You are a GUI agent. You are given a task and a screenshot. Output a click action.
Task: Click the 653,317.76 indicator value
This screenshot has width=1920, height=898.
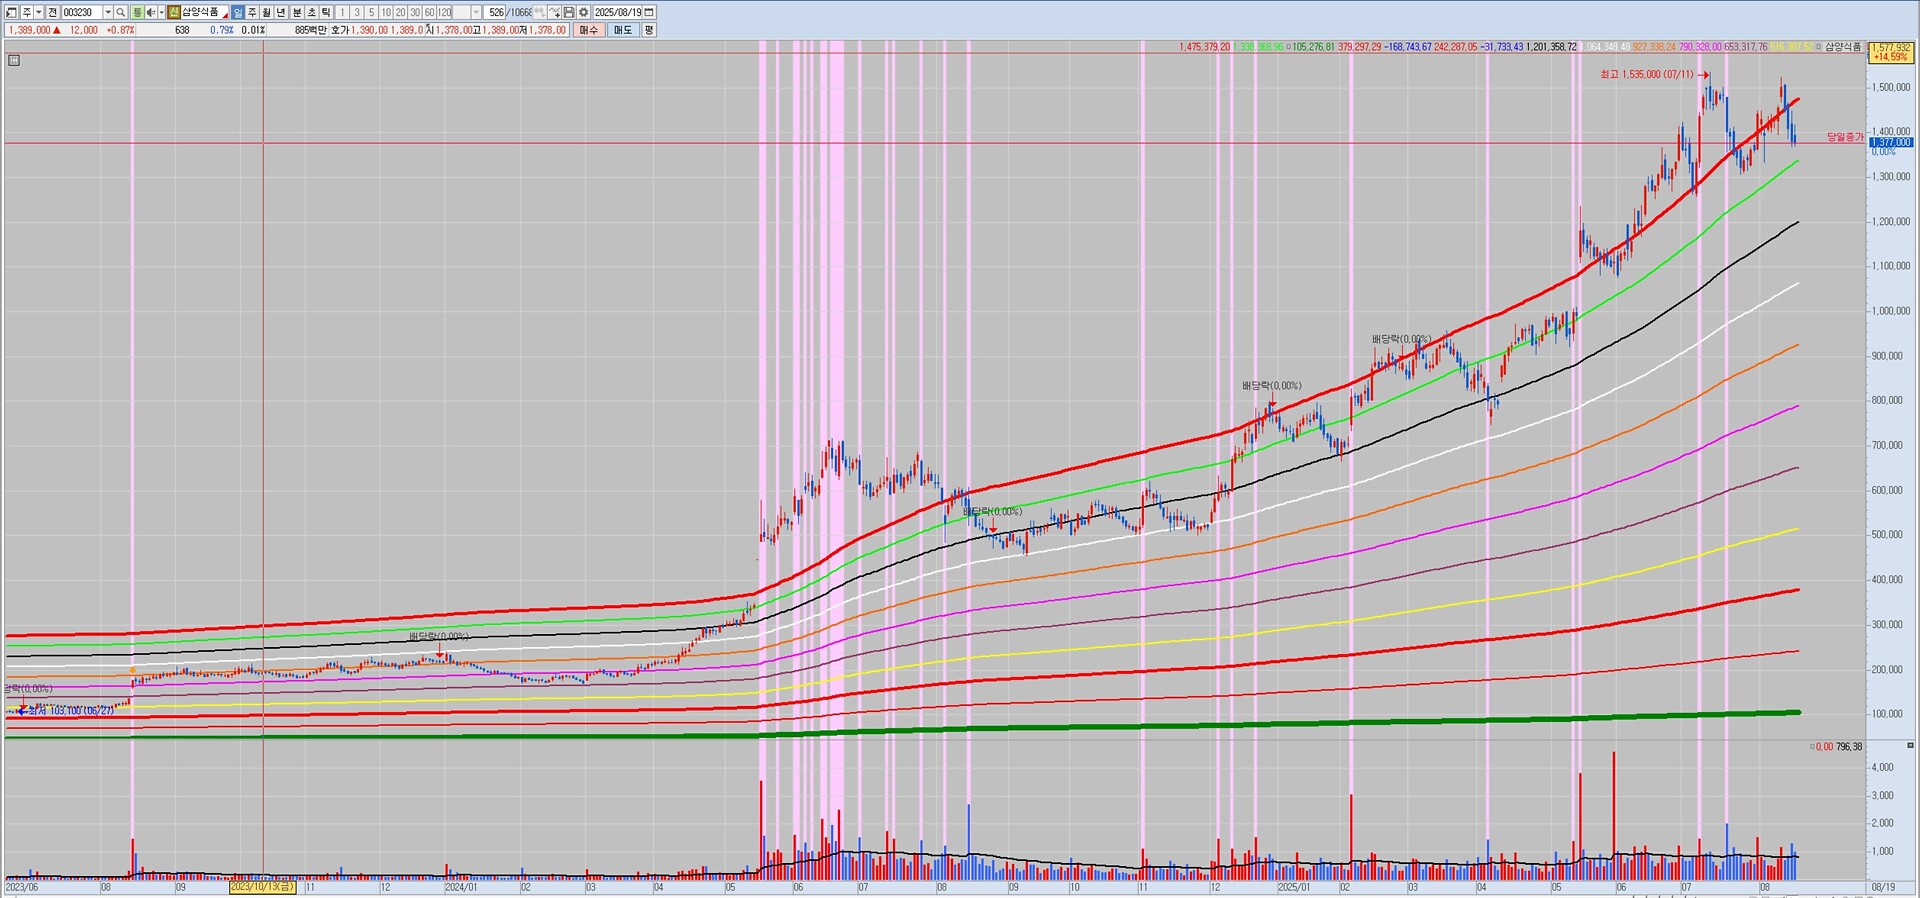tap(1745, 47)
